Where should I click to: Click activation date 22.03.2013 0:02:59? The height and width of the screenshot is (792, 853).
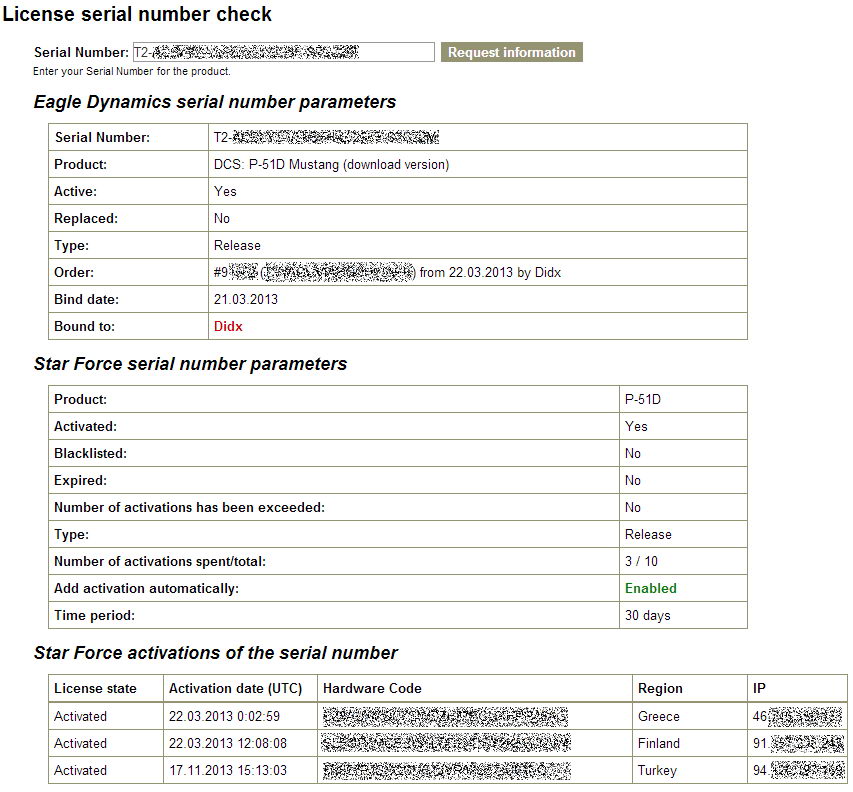(x=224, y=716)
